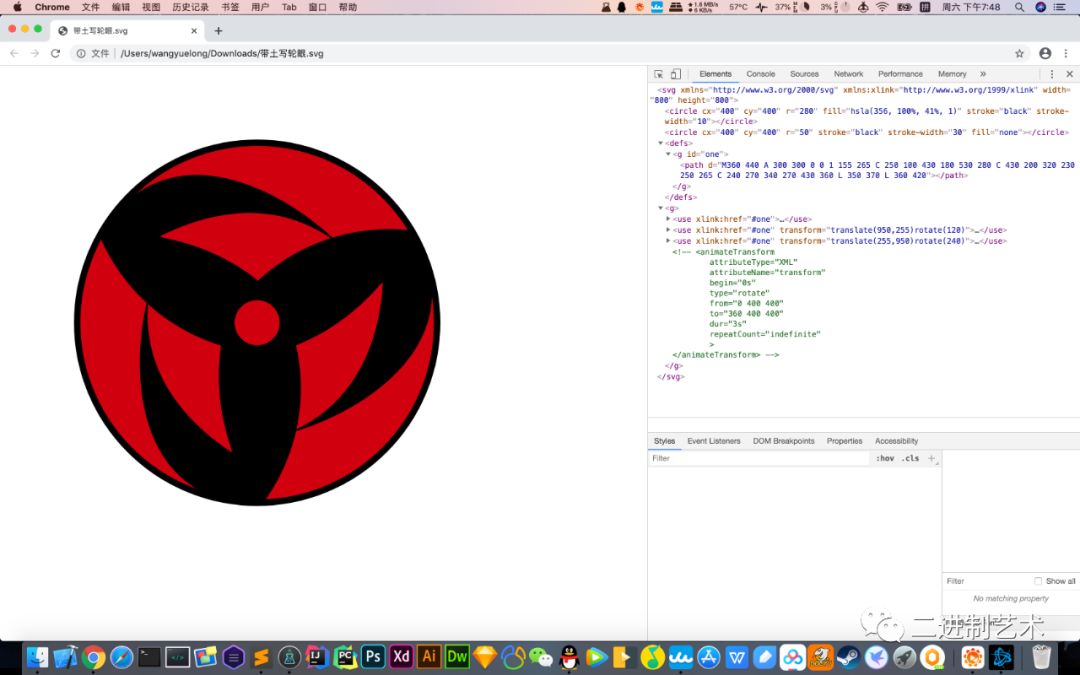
Task: Open PyCharm from the dock
Action: coord(345,656)
